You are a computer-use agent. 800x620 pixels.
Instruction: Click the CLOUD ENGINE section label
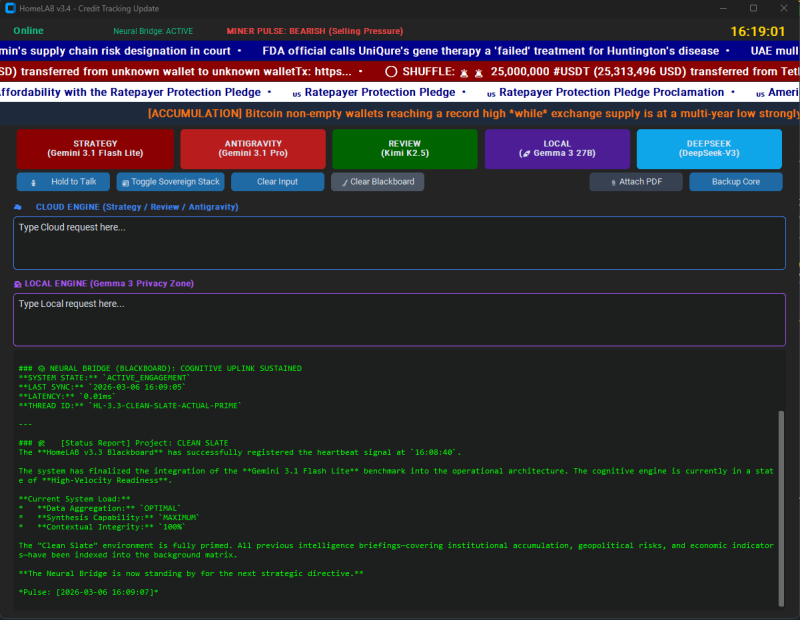[x=137, y=207]
